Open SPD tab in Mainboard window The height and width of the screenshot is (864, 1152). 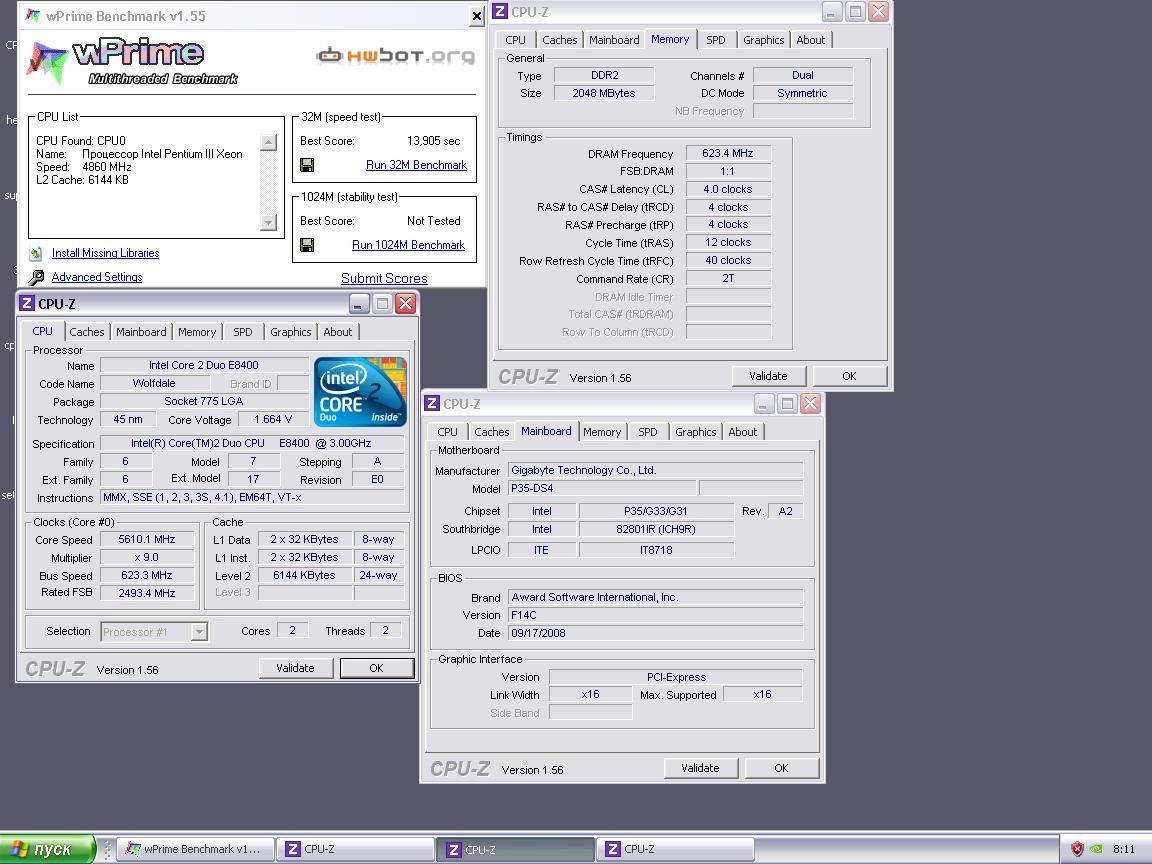647,432
